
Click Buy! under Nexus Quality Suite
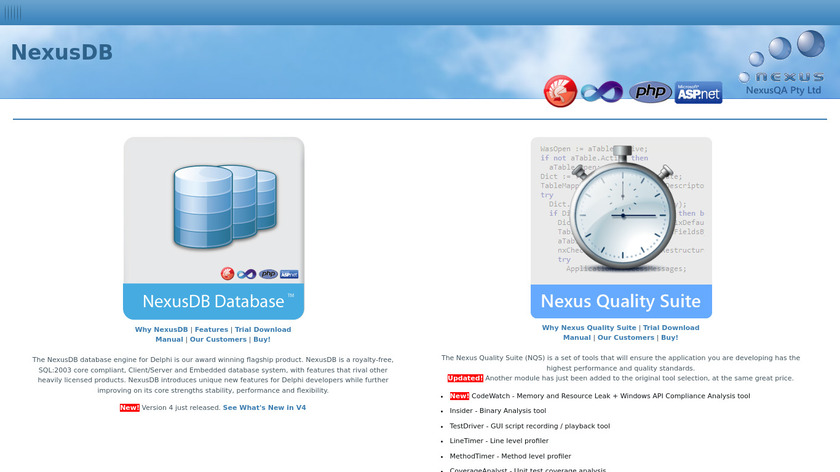coord(670,338)
